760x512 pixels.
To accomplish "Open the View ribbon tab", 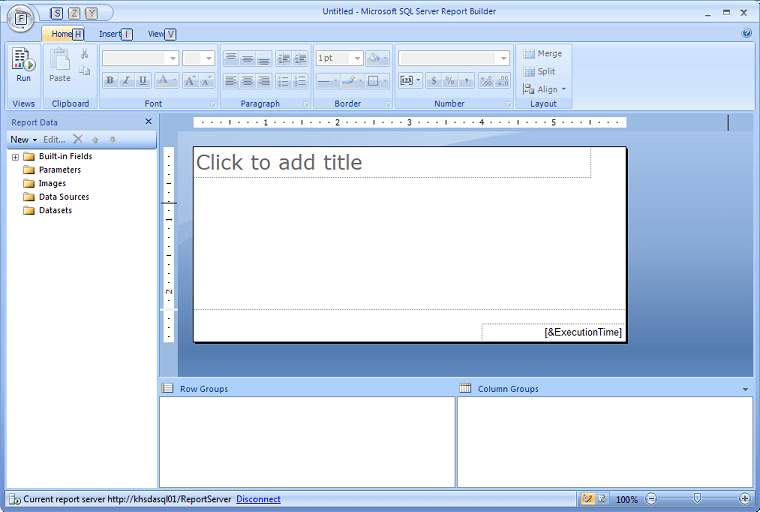I will point(156,34).
